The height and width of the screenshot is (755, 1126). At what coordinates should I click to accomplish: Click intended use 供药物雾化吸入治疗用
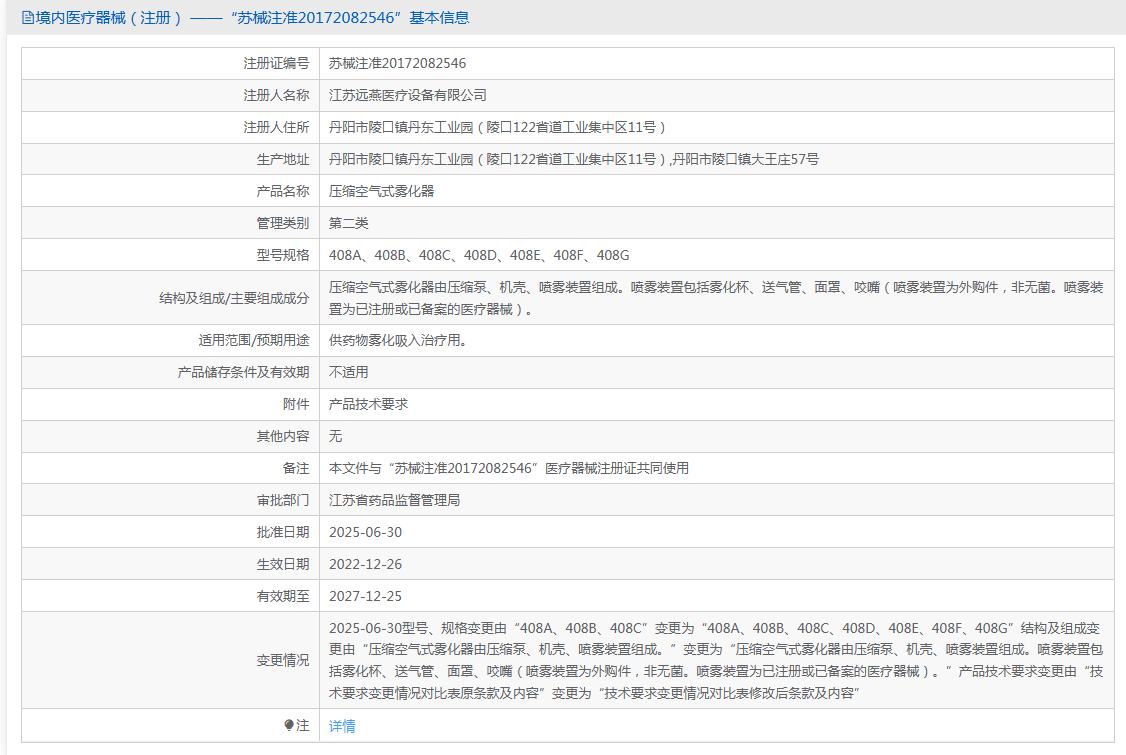(397, 340)
